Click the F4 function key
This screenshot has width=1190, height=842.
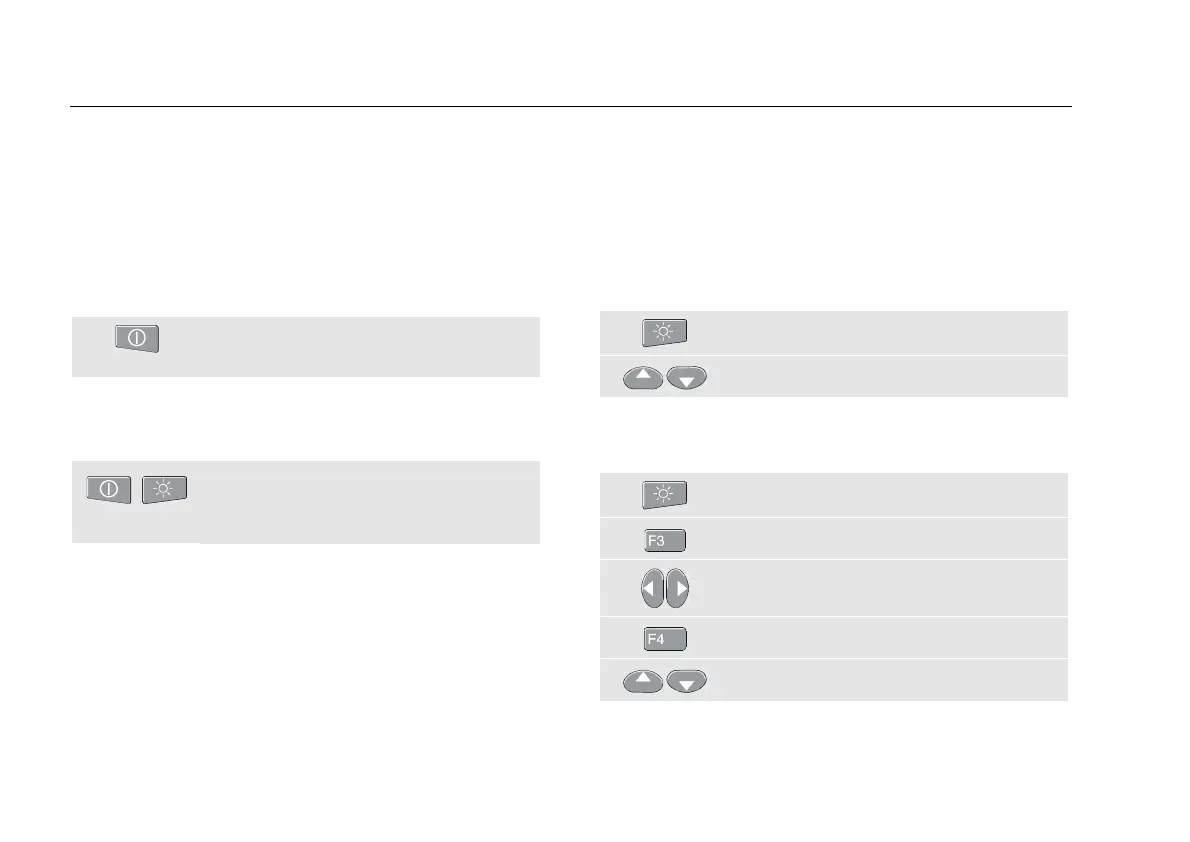tap(665, 639)
